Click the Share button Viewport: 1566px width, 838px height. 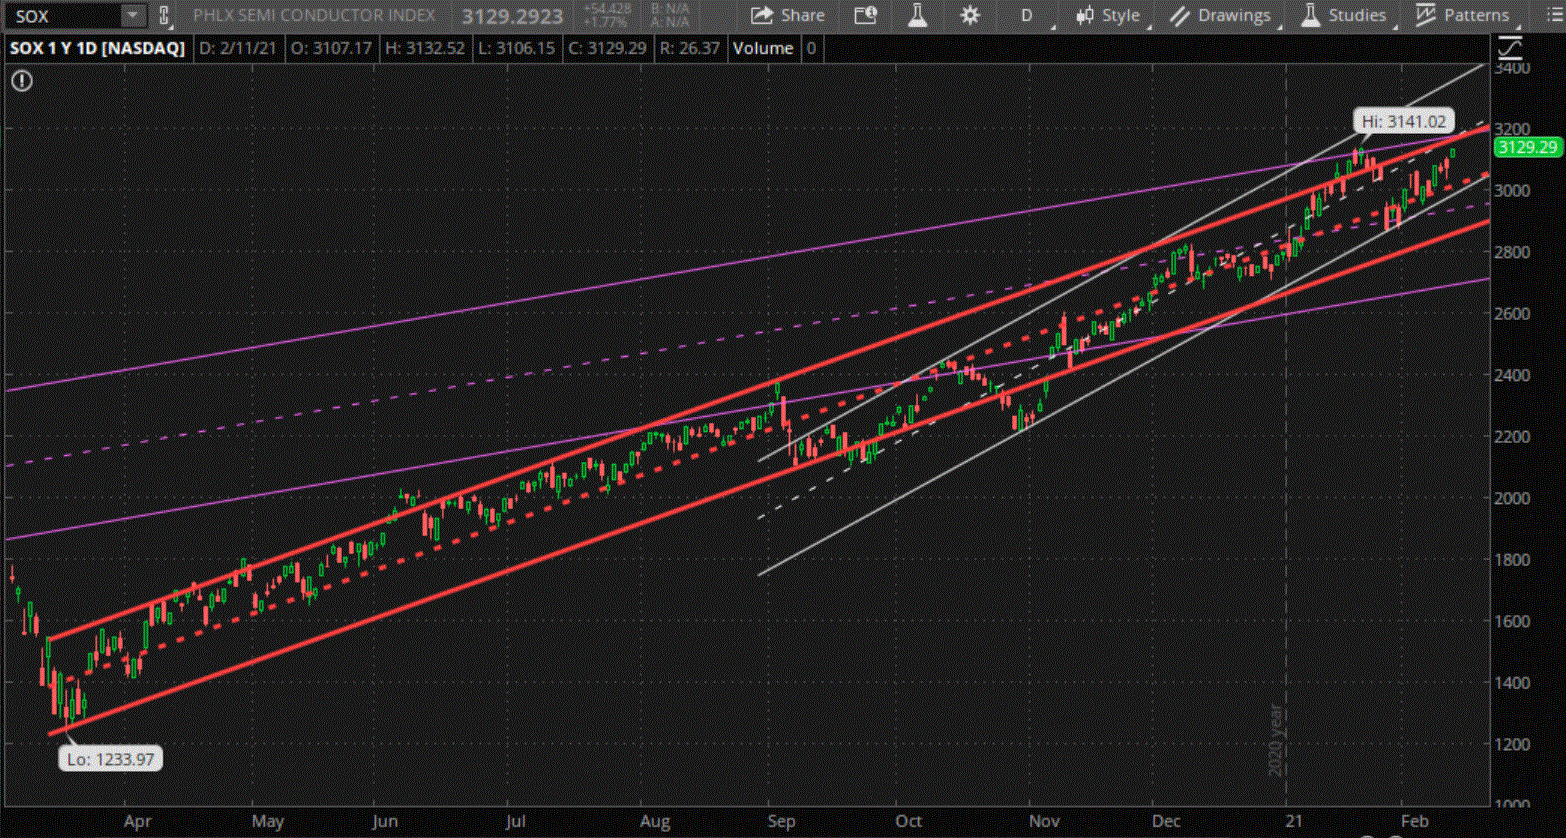coord(788,16)
